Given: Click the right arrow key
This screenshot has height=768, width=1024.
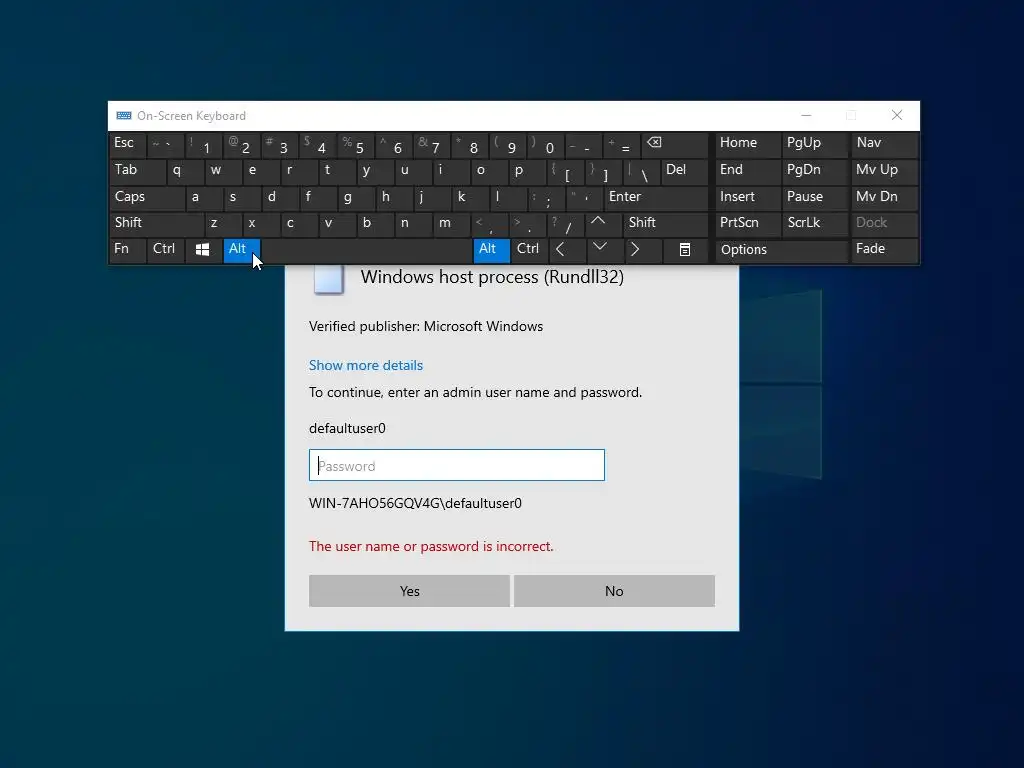Looking at the screenshot, I should 642,250.
